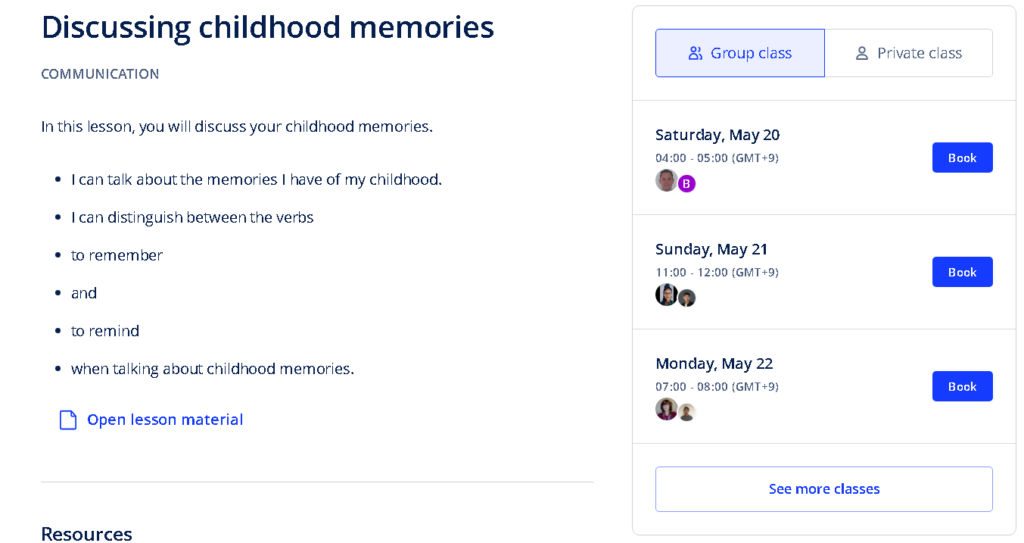
Task: Book the Sunday, May 21 class
Action: point(962,272)
